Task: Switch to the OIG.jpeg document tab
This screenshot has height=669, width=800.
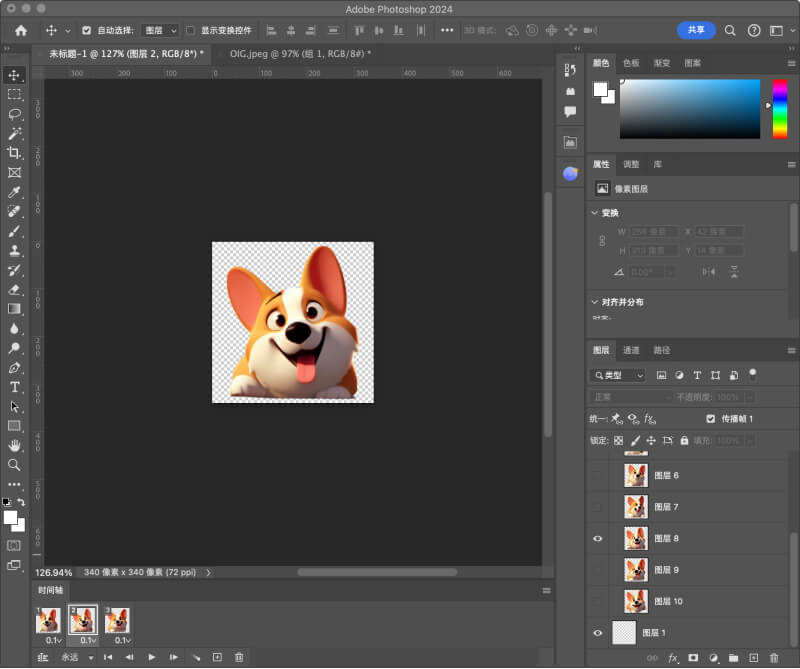Action: click(299, 54)
